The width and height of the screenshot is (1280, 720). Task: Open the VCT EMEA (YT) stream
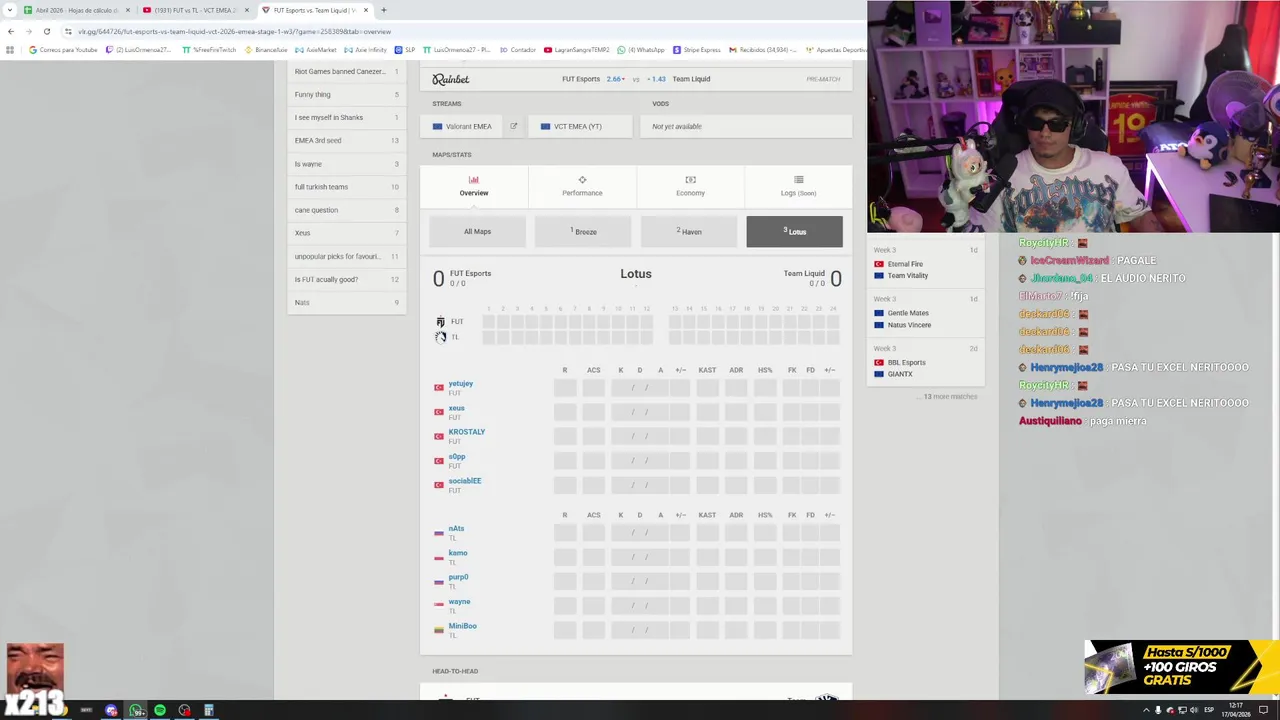click(x=579, y=126)
